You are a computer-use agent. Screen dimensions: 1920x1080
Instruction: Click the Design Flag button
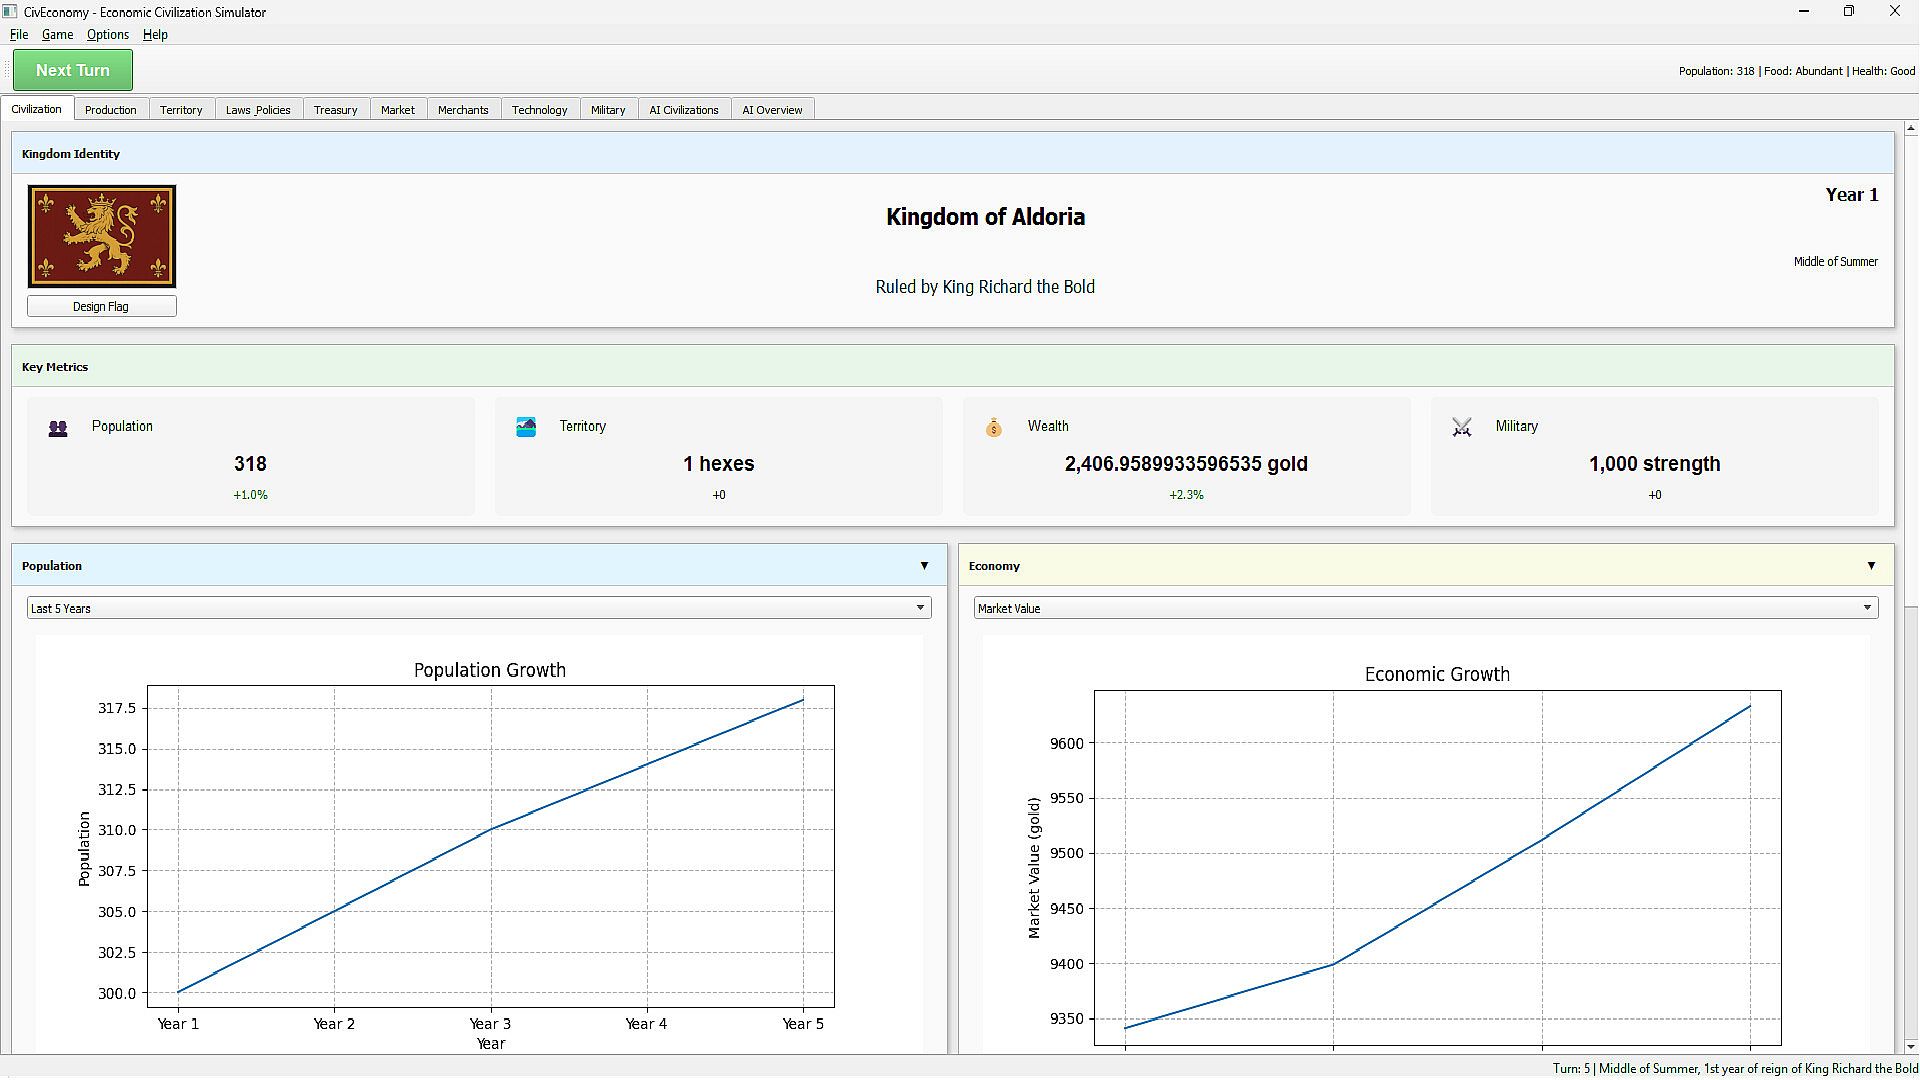[x=102, y=307]
